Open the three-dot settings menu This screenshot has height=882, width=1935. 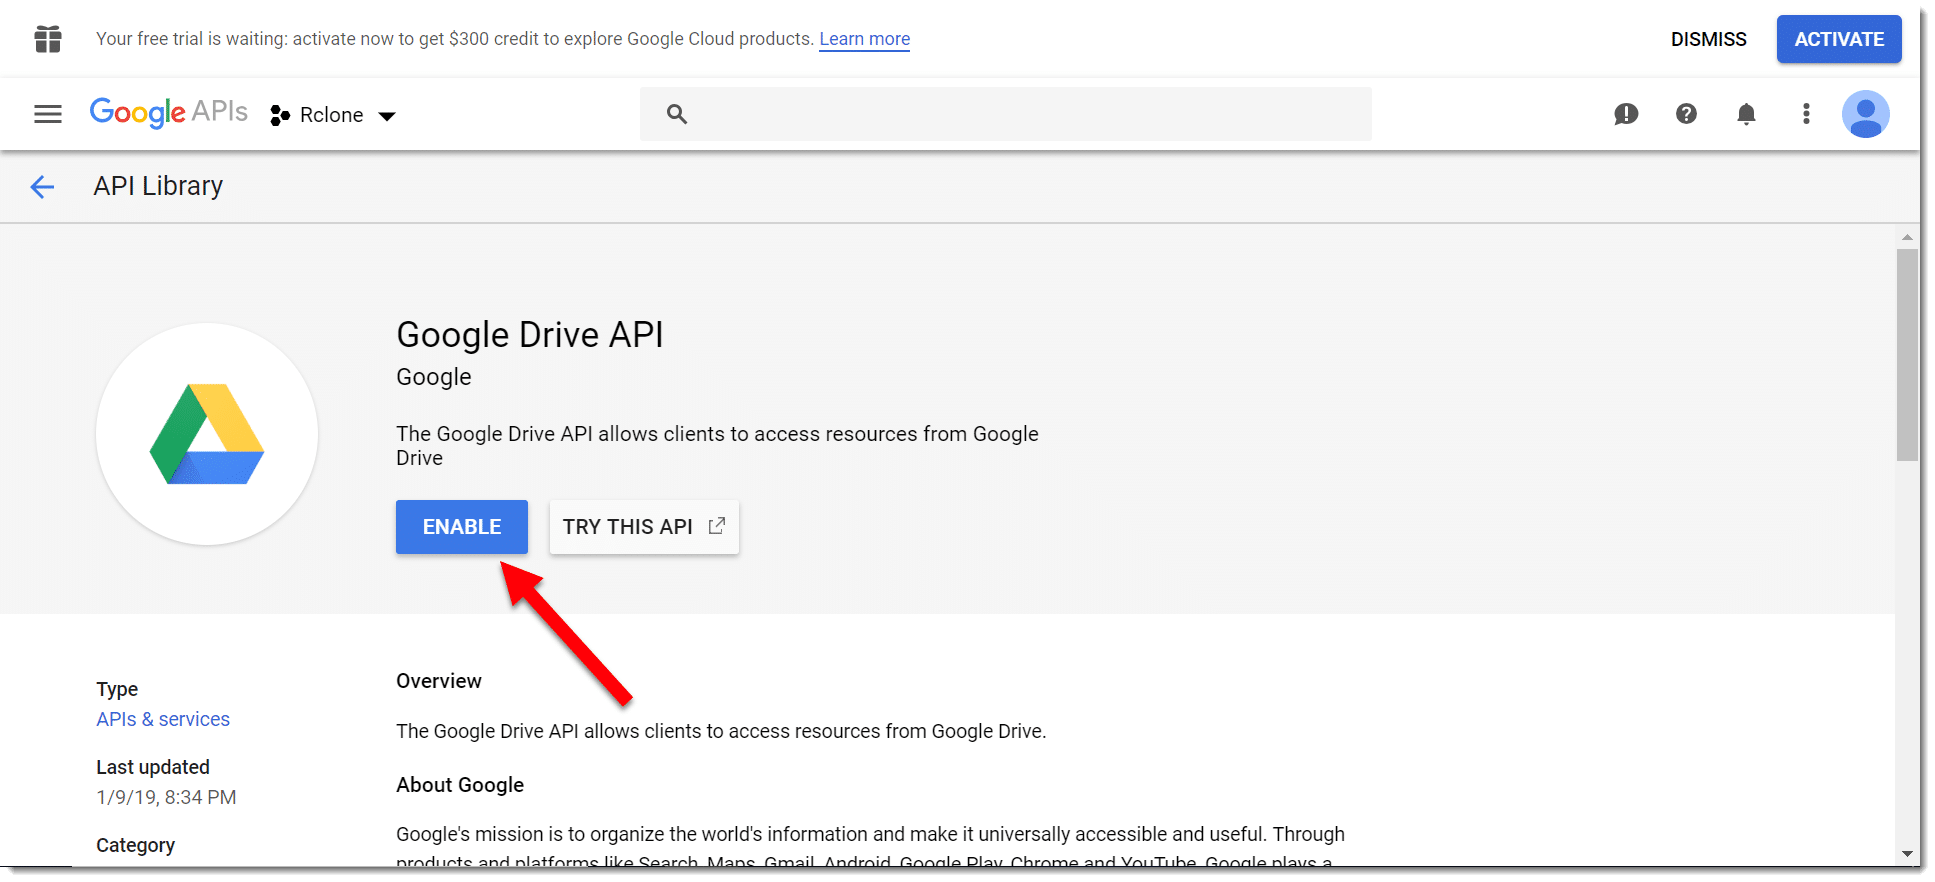tap(1806, 114)
